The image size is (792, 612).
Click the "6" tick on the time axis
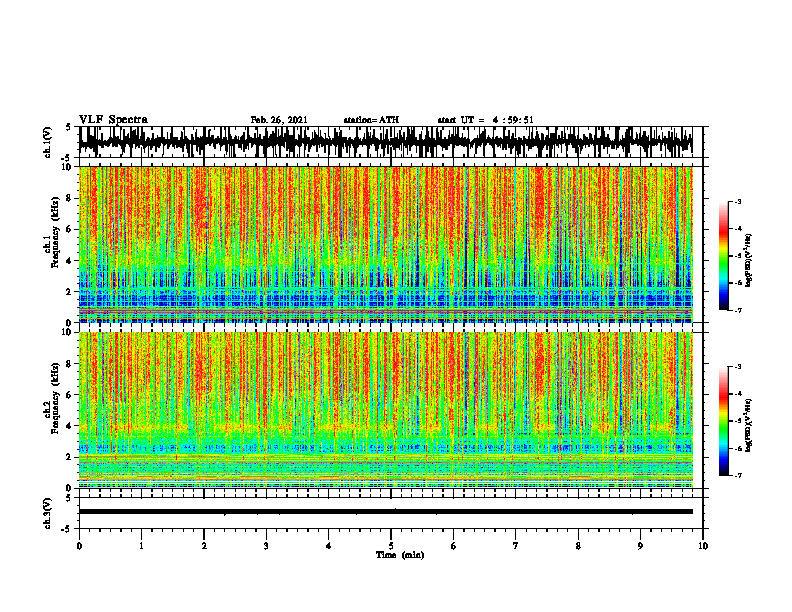(x=454, y=546)
